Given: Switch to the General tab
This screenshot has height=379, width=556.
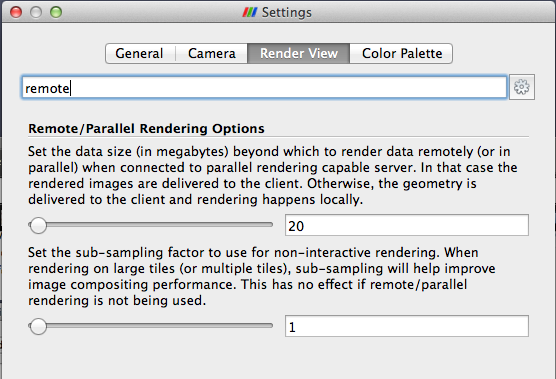Looking at the screenshot, I should pyautogui.click(x=140, y=54).
